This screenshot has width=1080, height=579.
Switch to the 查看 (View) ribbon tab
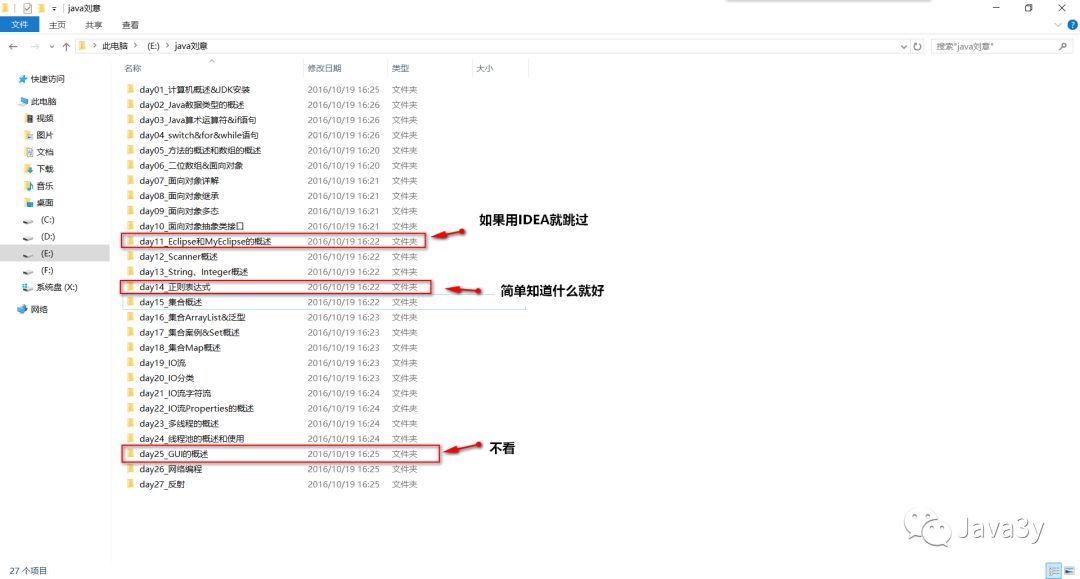point(129,25)
